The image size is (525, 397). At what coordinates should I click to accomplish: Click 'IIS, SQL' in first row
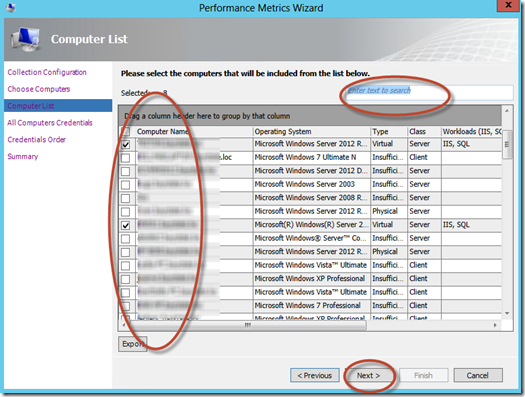tap(456, 144)
